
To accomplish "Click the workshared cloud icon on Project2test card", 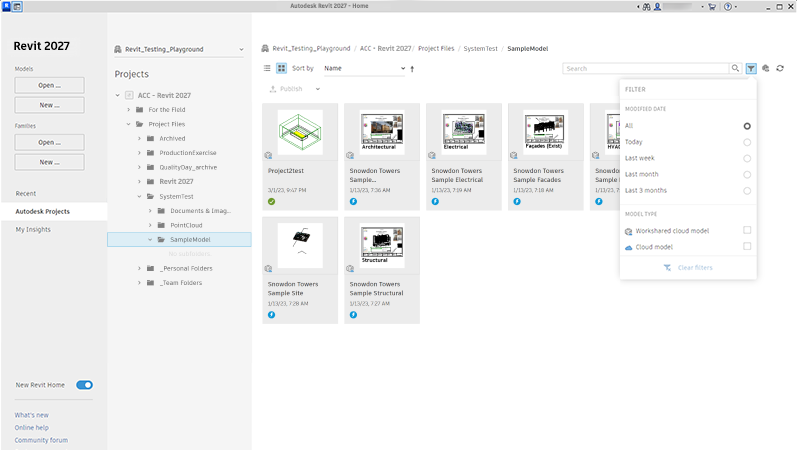I will click(268, 156).
